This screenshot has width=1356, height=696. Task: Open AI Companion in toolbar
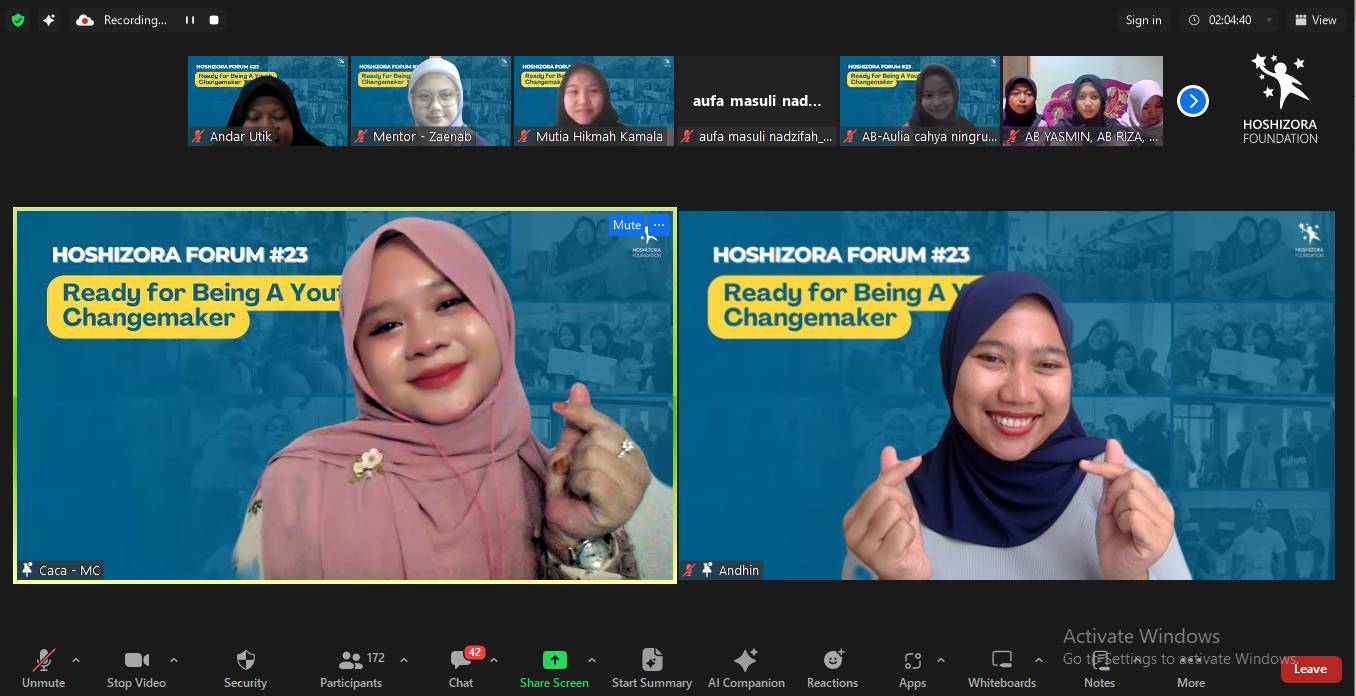746,668
